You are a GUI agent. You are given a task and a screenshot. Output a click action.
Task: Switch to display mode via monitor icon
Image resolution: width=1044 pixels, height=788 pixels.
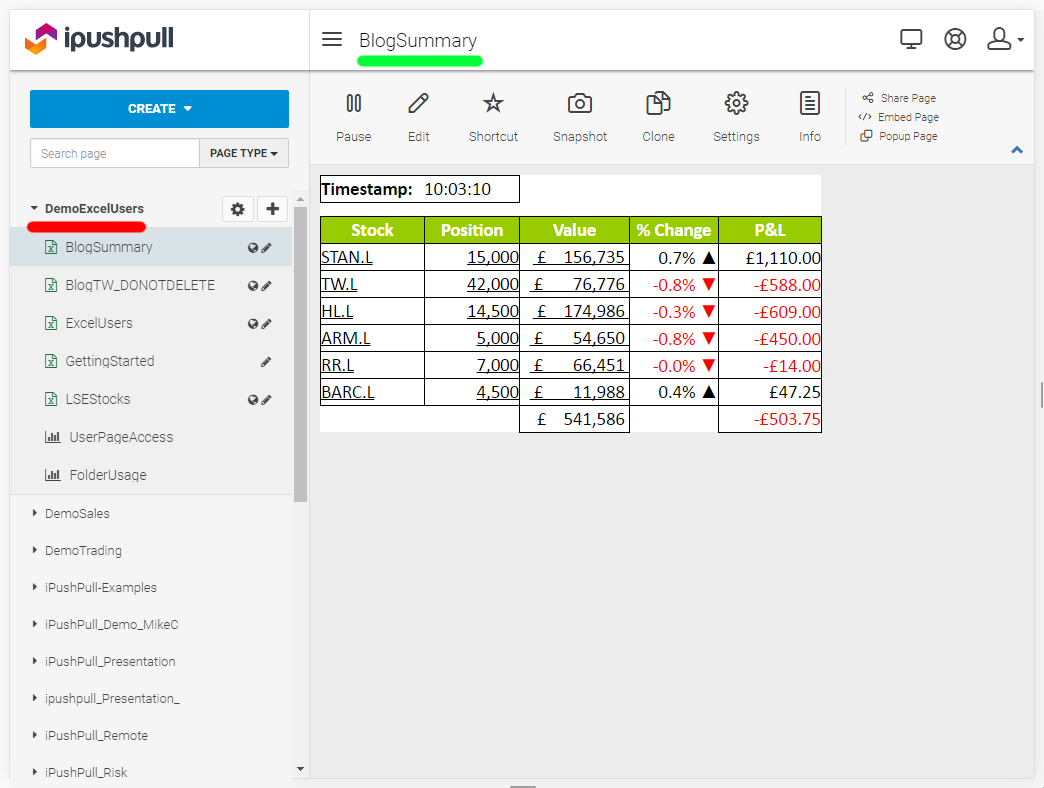pyautogui.click(x=911, y=39)
